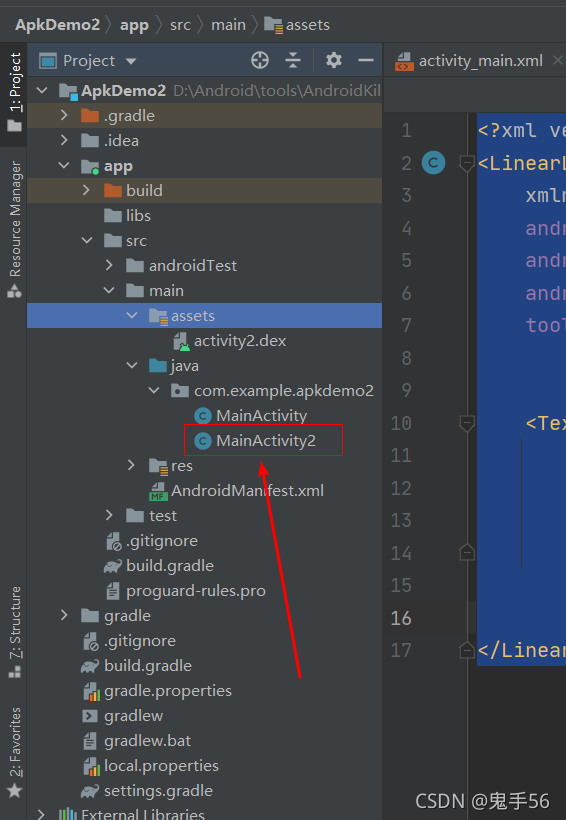Collapse the java folder
Viewport: 566px width, 820px height.
(131, 366)
